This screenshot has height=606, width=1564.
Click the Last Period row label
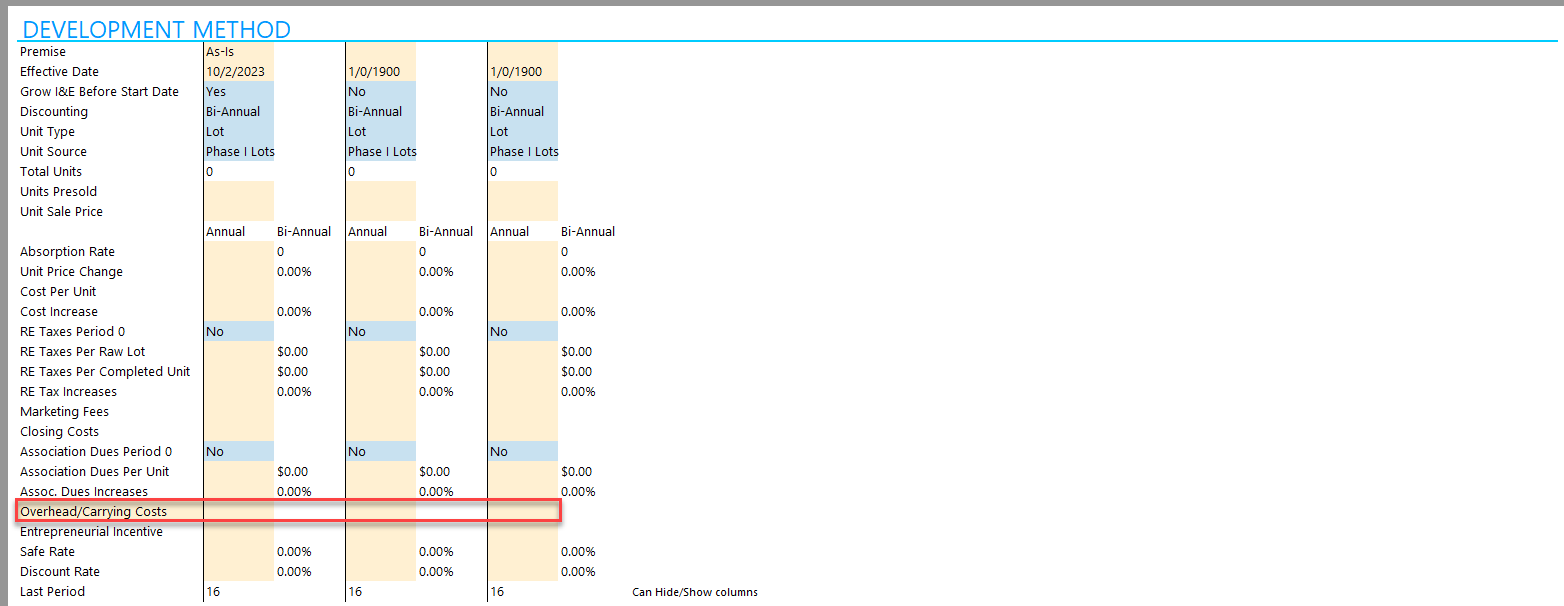pyautogui.click(x=52, y=591)
